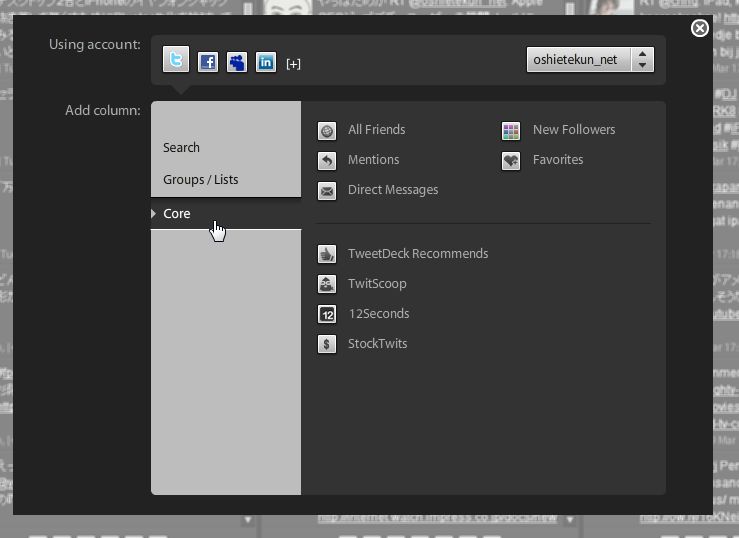This screenshot has height=538, width=739.
Task: Click the StockTwits dollar icon
Action: [327, 344]
